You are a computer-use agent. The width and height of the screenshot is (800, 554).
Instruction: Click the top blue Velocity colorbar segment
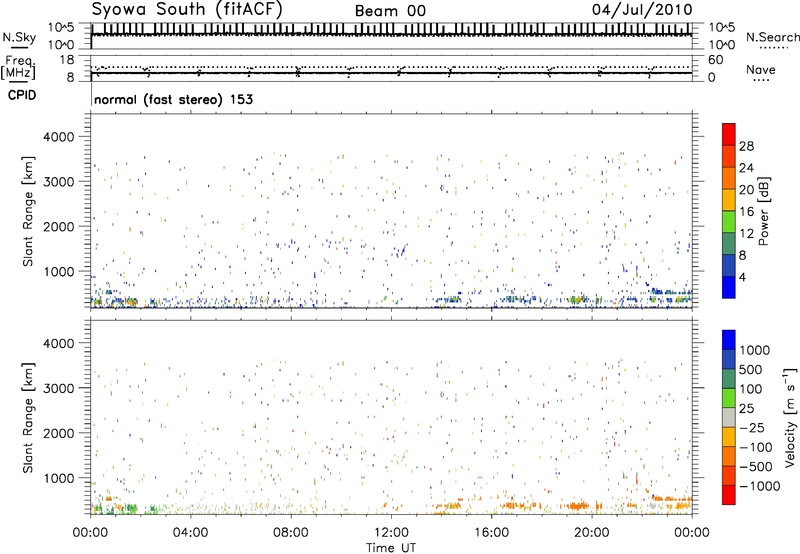tap(729, 340)
